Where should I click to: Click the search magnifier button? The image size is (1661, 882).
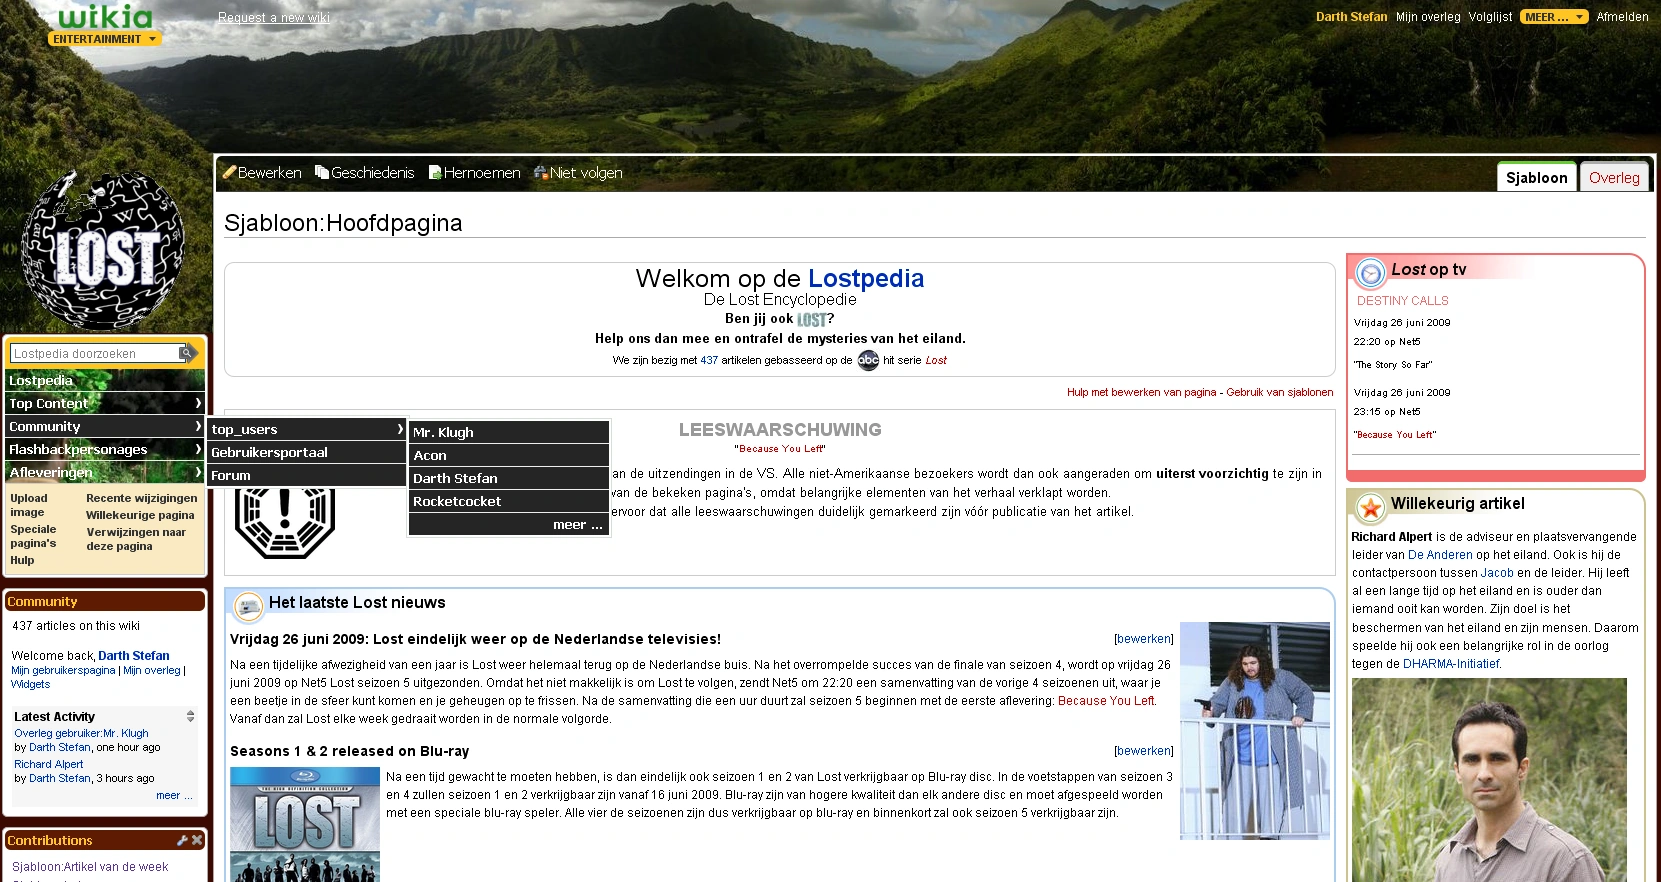tap(186, 353)
